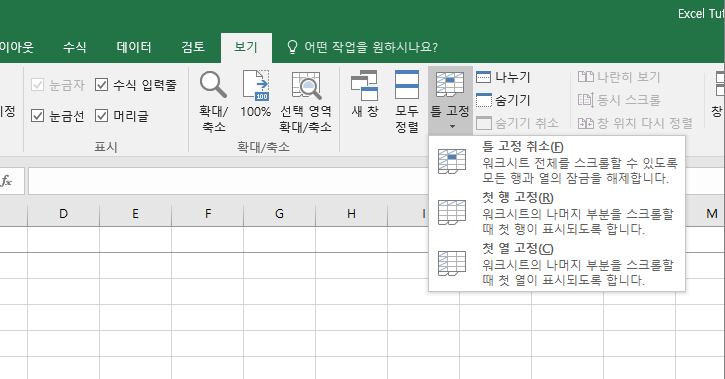The width and height of the screenshot is (725, 379).
Task: Select column D header
Action: coord(63,214)
